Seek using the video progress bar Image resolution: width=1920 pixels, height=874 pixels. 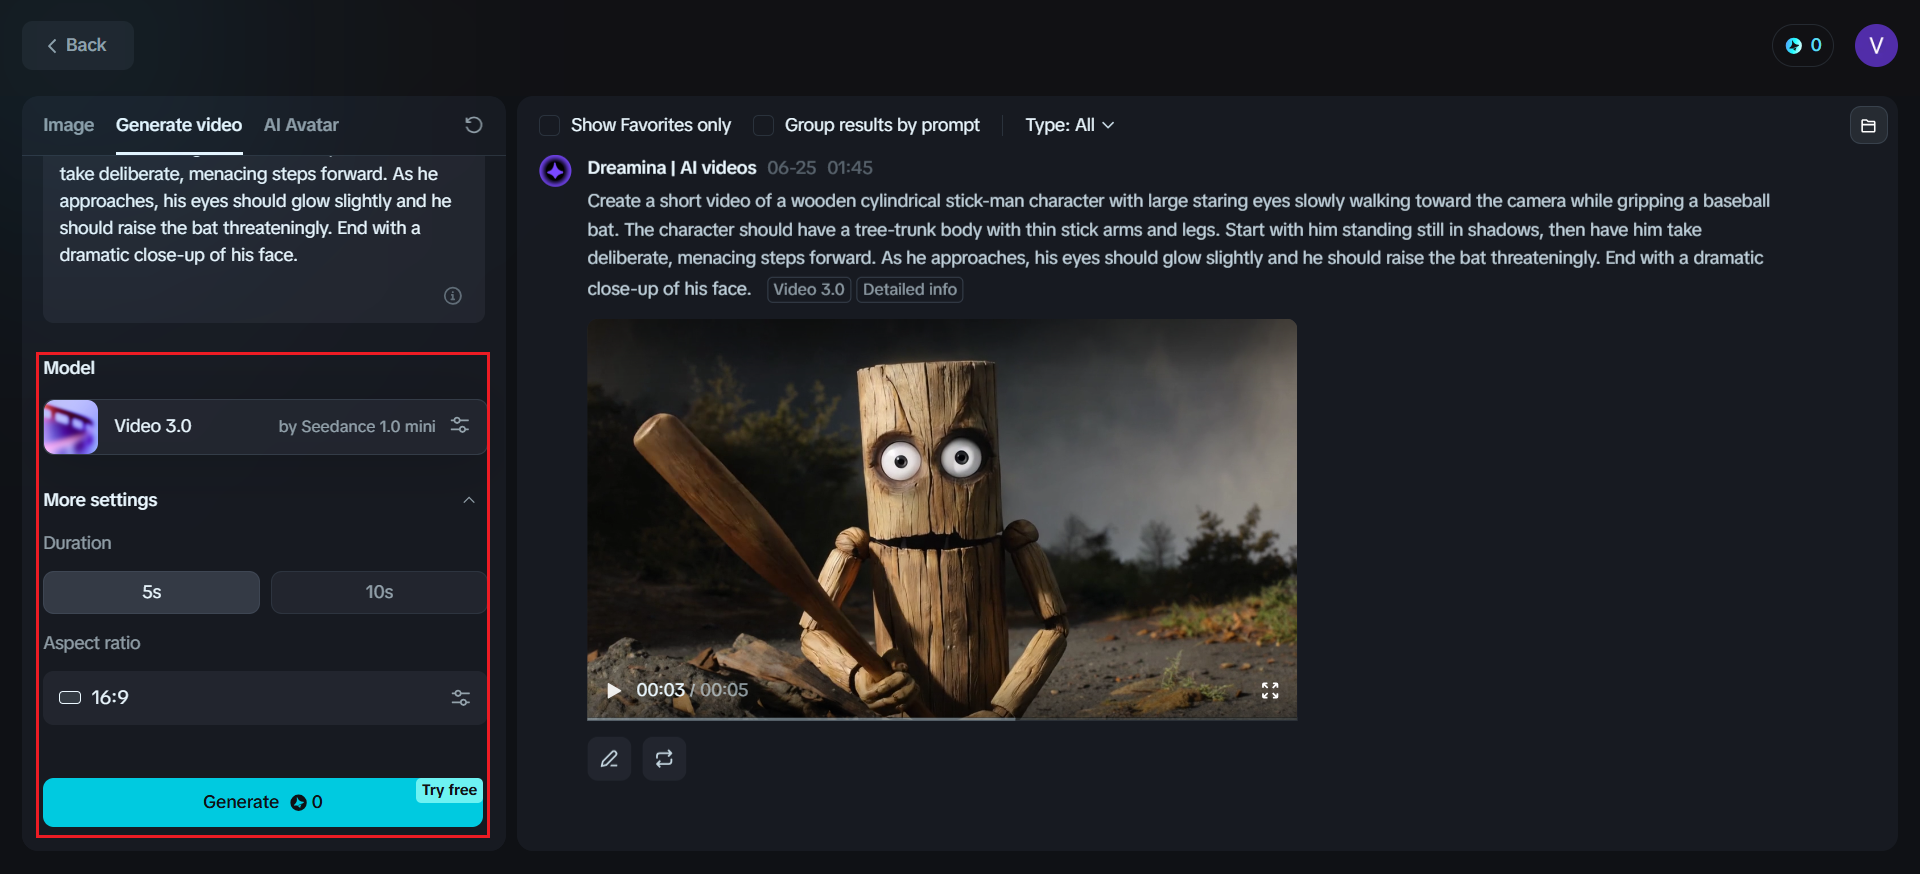click(x=942, y=718)
